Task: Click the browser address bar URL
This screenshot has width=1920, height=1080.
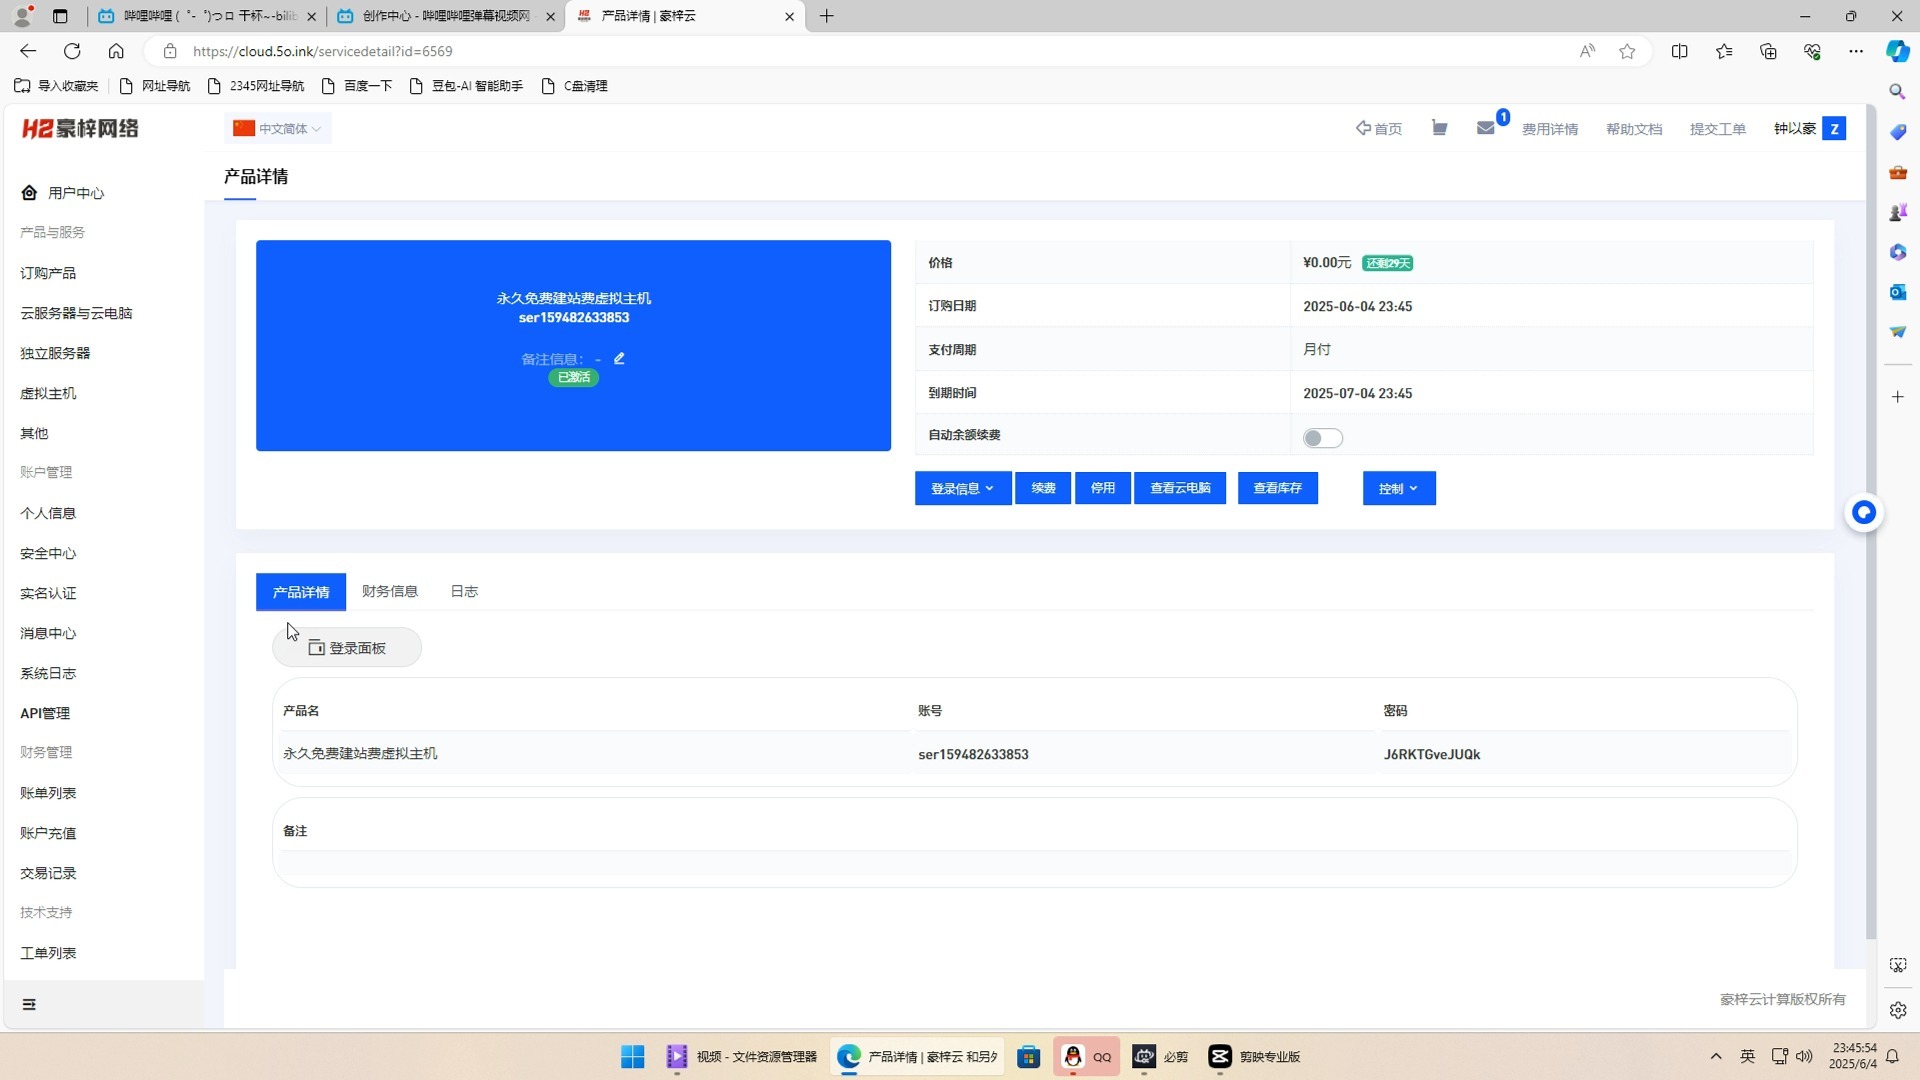Action: tap(322, 51)
